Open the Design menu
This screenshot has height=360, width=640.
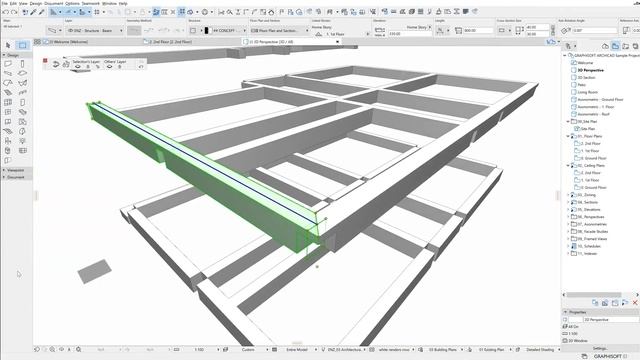coord(36,3)
